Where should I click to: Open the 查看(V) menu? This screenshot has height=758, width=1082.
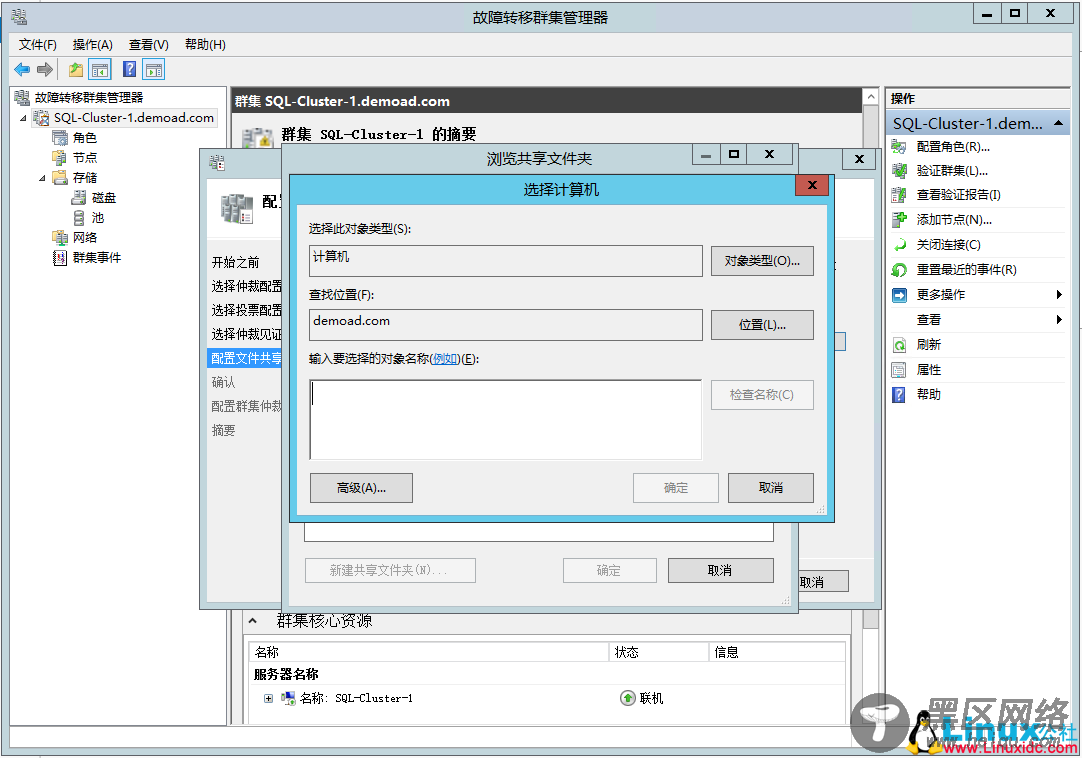pyautogui.click(x=148, y=45)
